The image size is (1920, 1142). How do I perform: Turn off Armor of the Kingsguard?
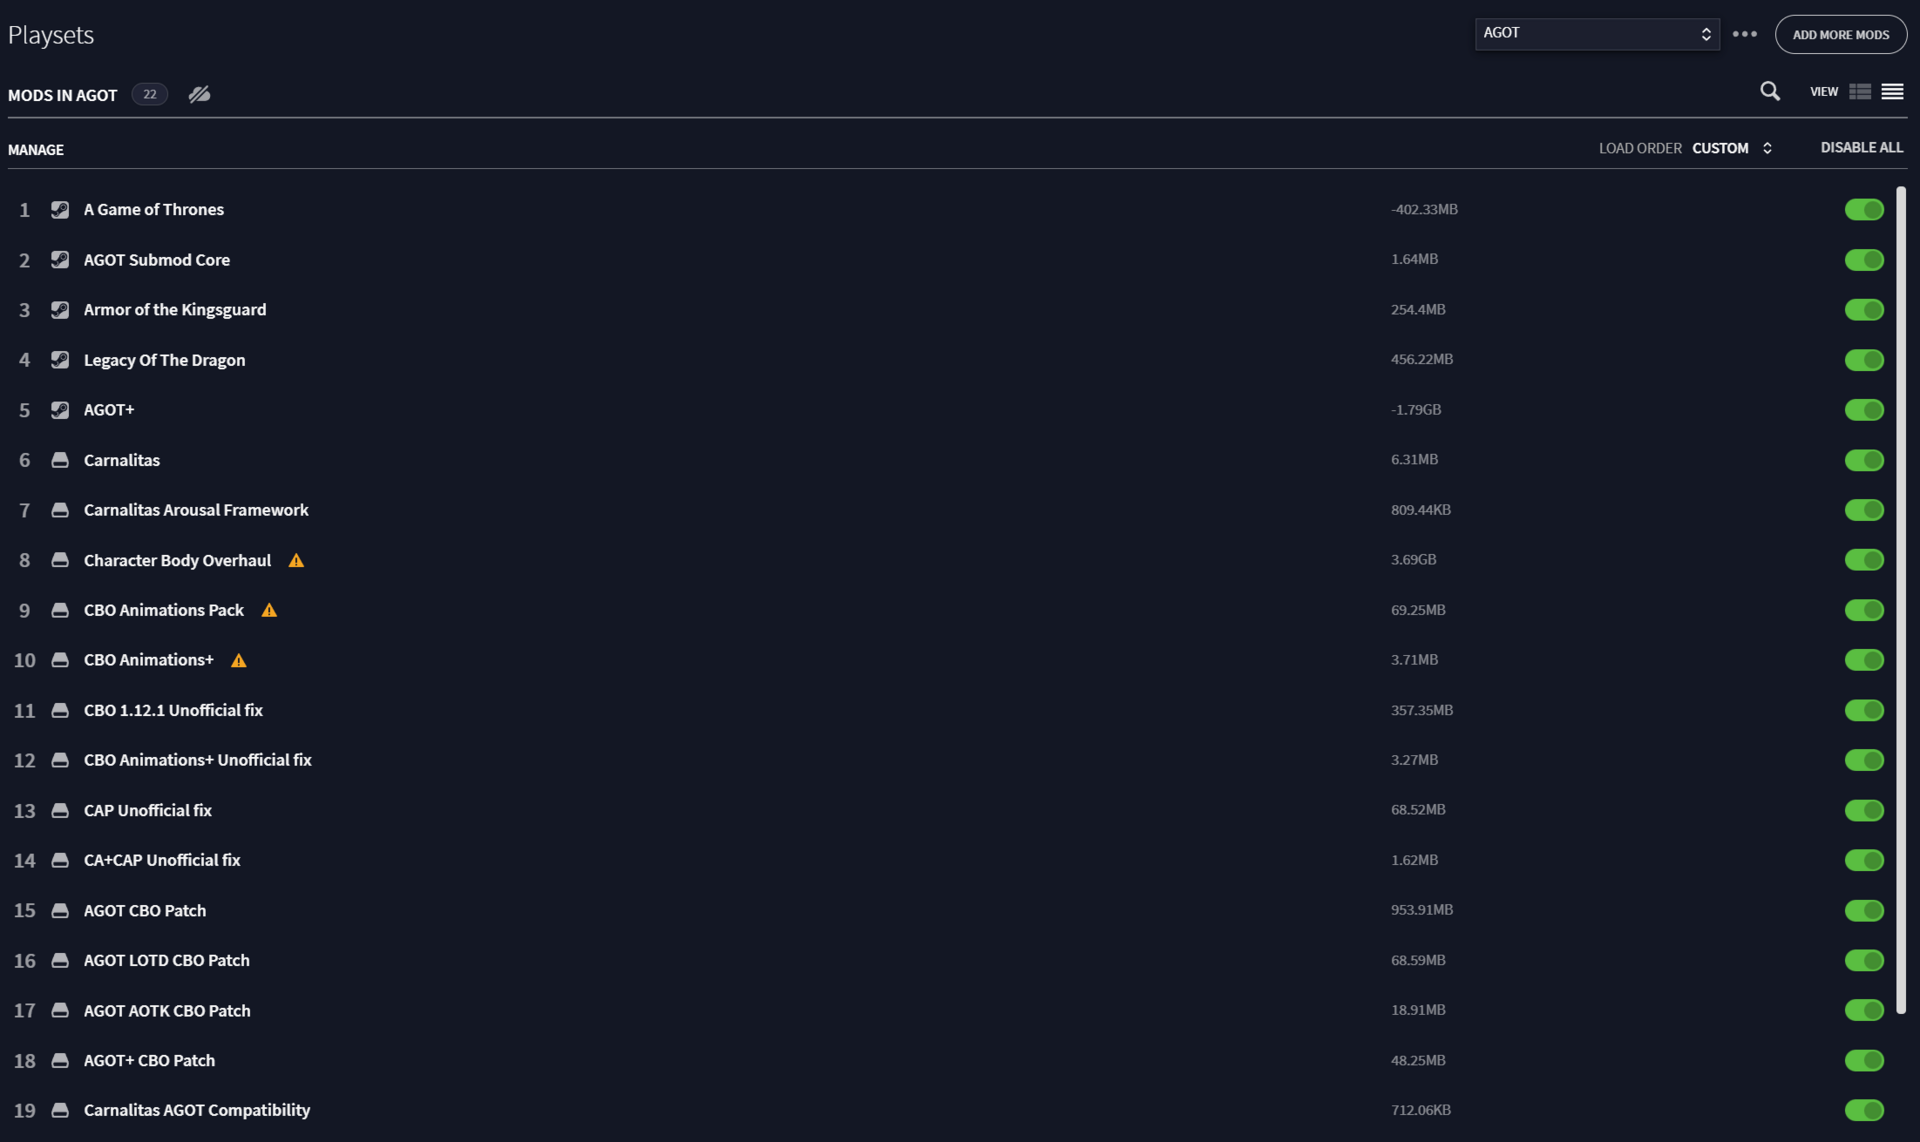click(x=1864, y=310)
